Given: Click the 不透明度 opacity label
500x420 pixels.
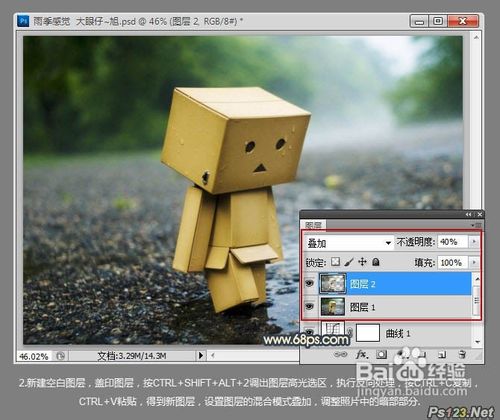Looking at the screenshot, I should click(x=416, y=242).
